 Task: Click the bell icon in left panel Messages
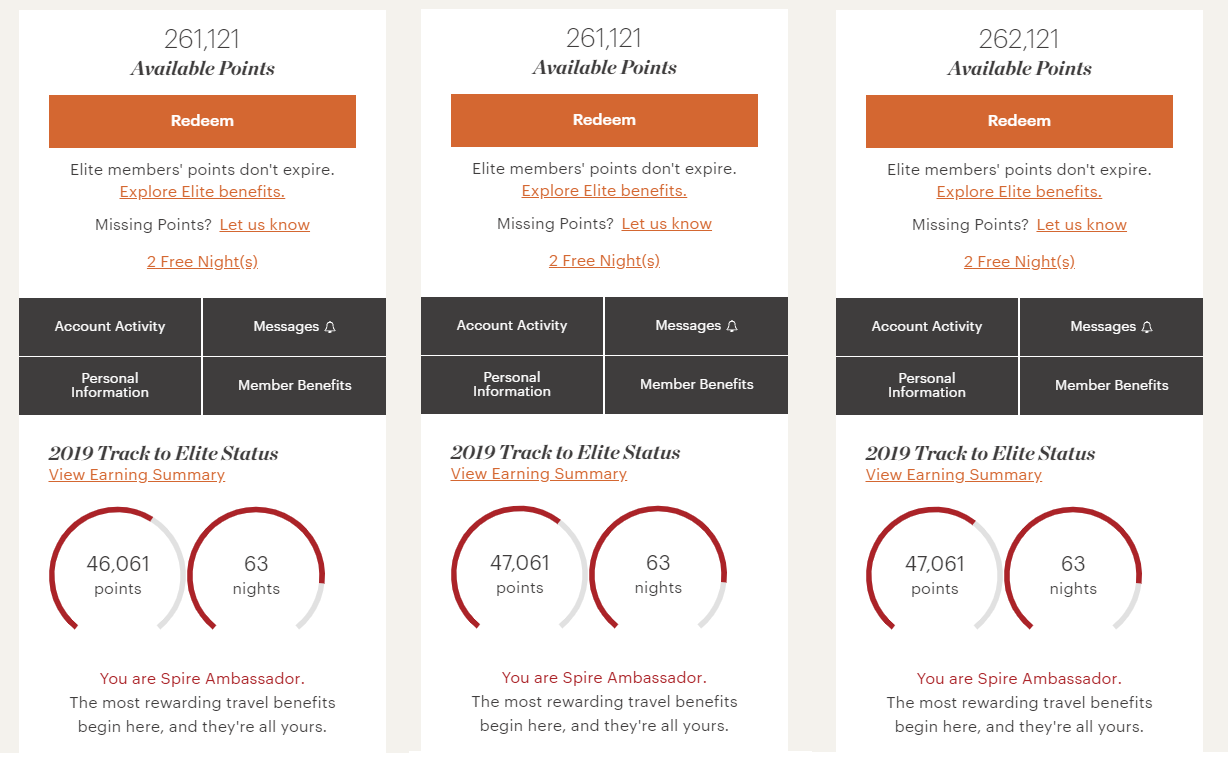331,327
